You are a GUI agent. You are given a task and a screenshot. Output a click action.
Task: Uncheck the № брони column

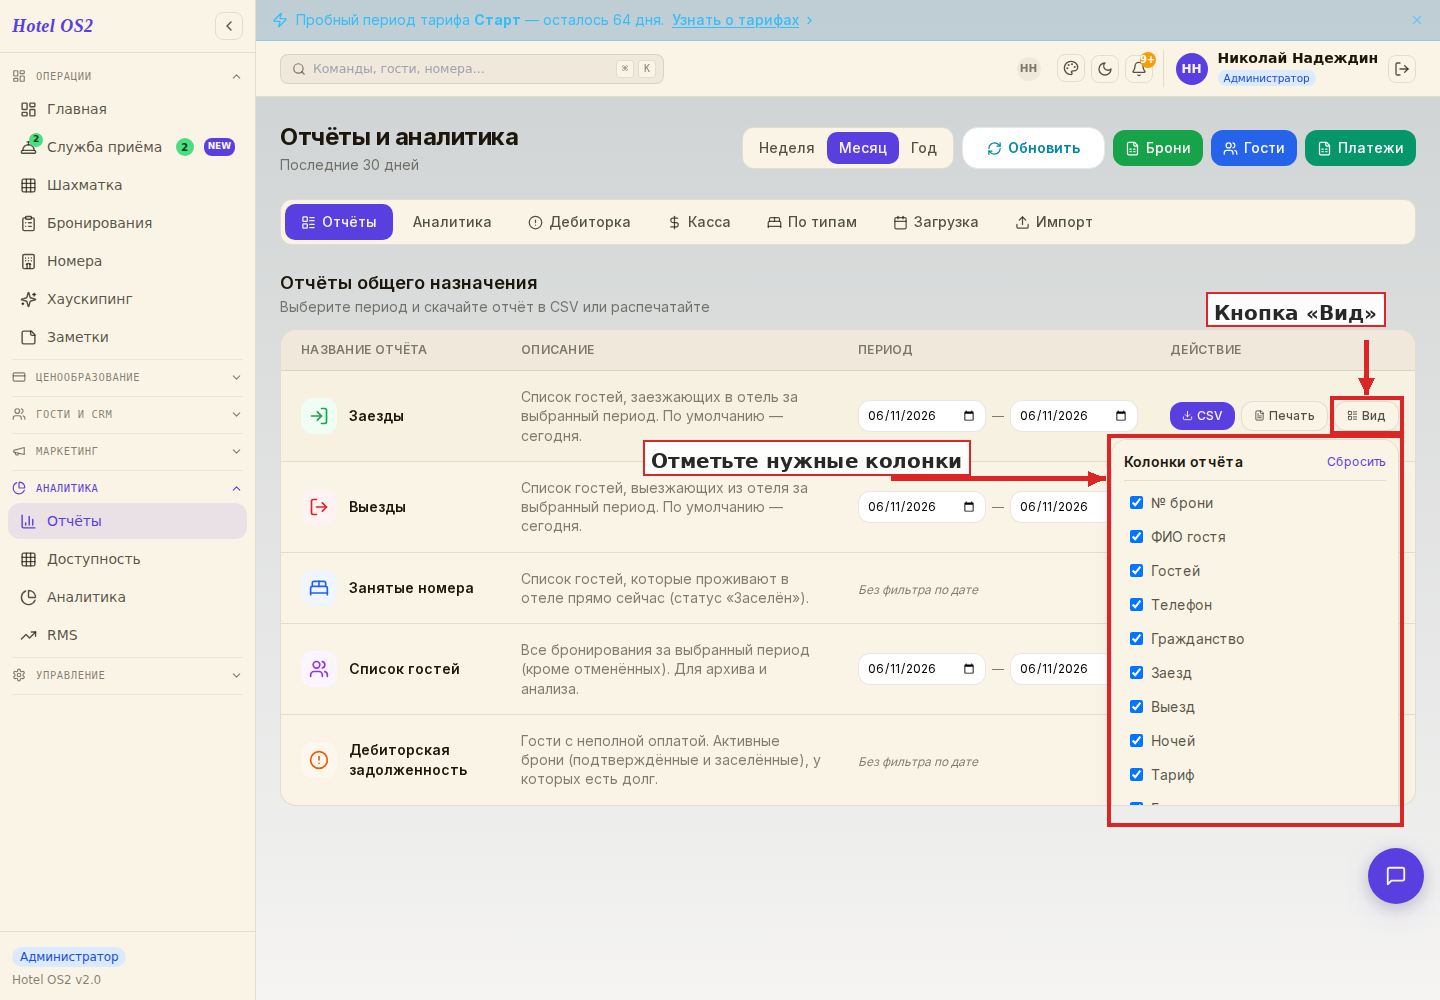1136,503
